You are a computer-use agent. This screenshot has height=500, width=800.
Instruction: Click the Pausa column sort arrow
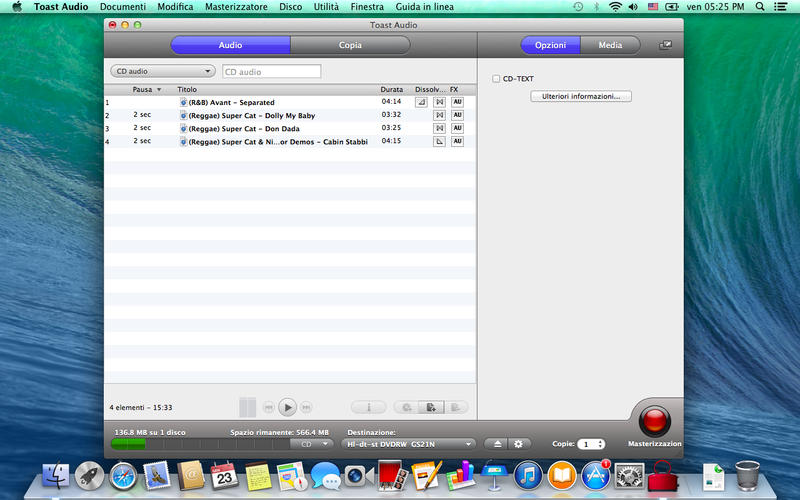159,90
